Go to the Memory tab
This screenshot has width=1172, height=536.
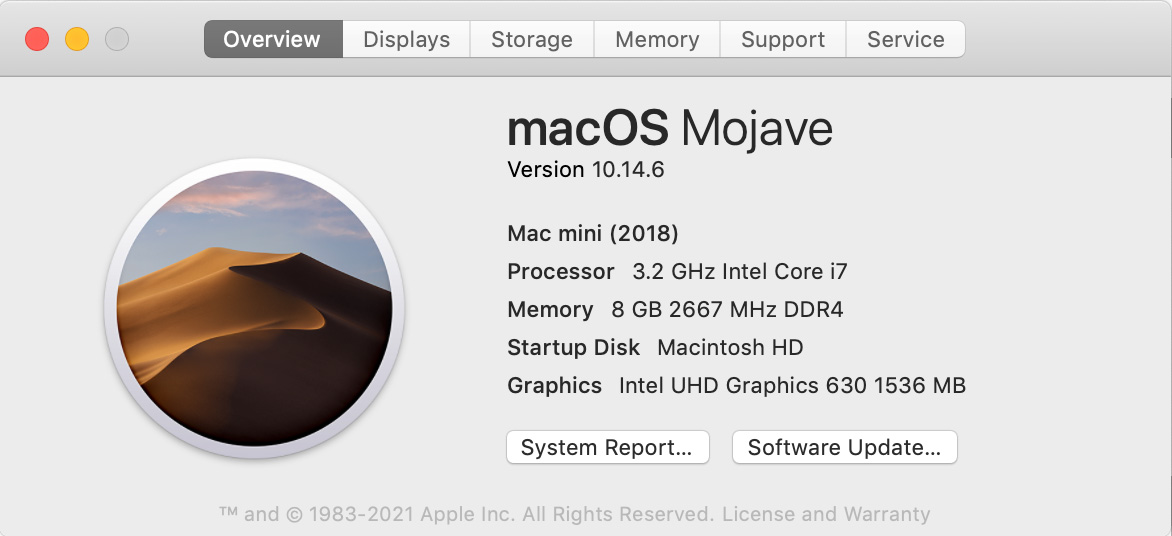click(x=657, y=39)
